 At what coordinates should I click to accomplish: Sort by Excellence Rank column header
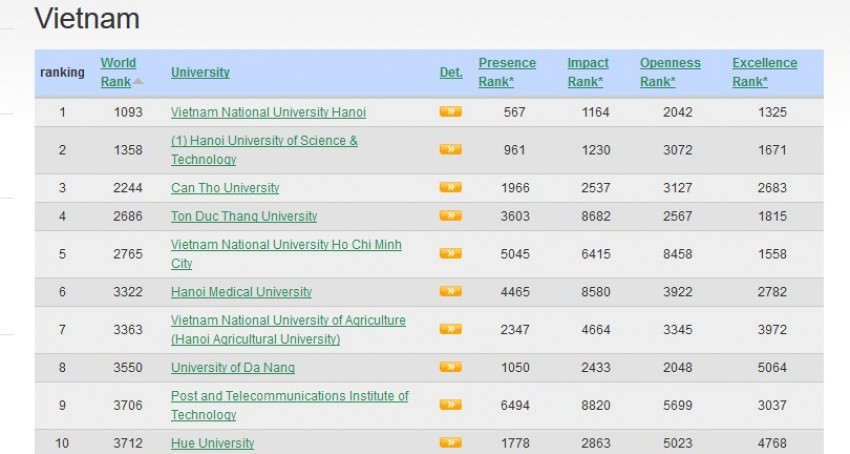pyautogui.click(x=764, y=72)
